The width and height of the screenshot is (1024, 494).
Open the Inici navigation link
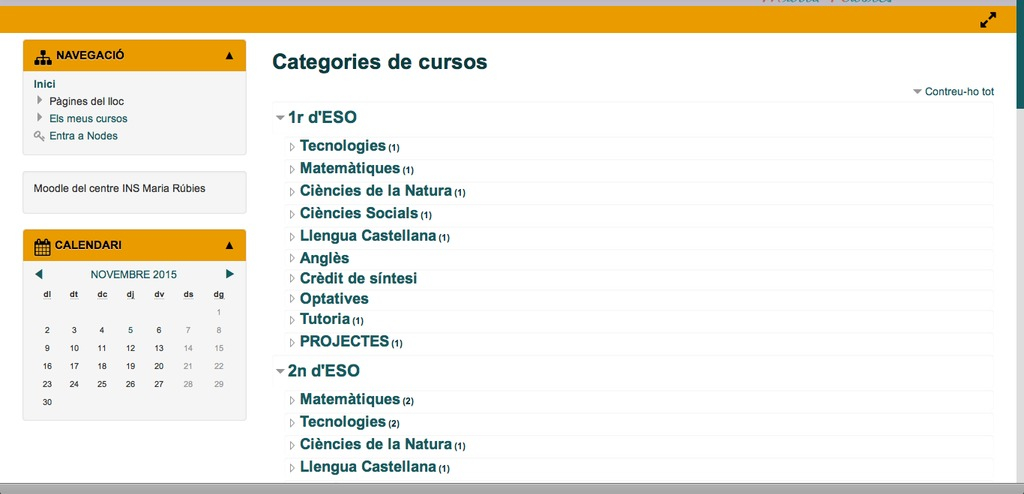(x=45, y=84)
